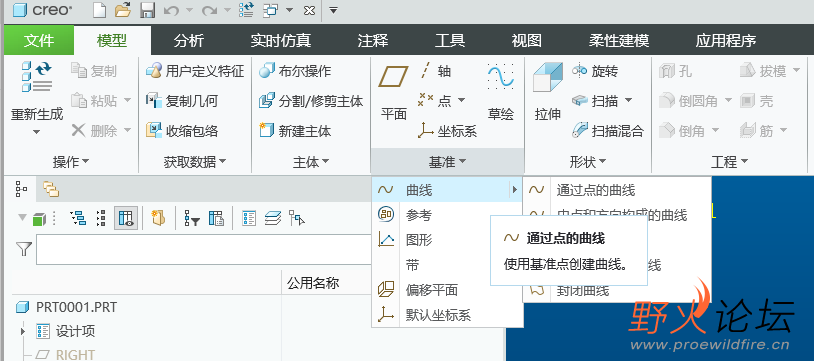Image resolution: width=814 pixels, height=361 pixels.
Task: Switch to the 实时仿真 ribbon tab
Action: pyautogui.click(x=280, y=41)
